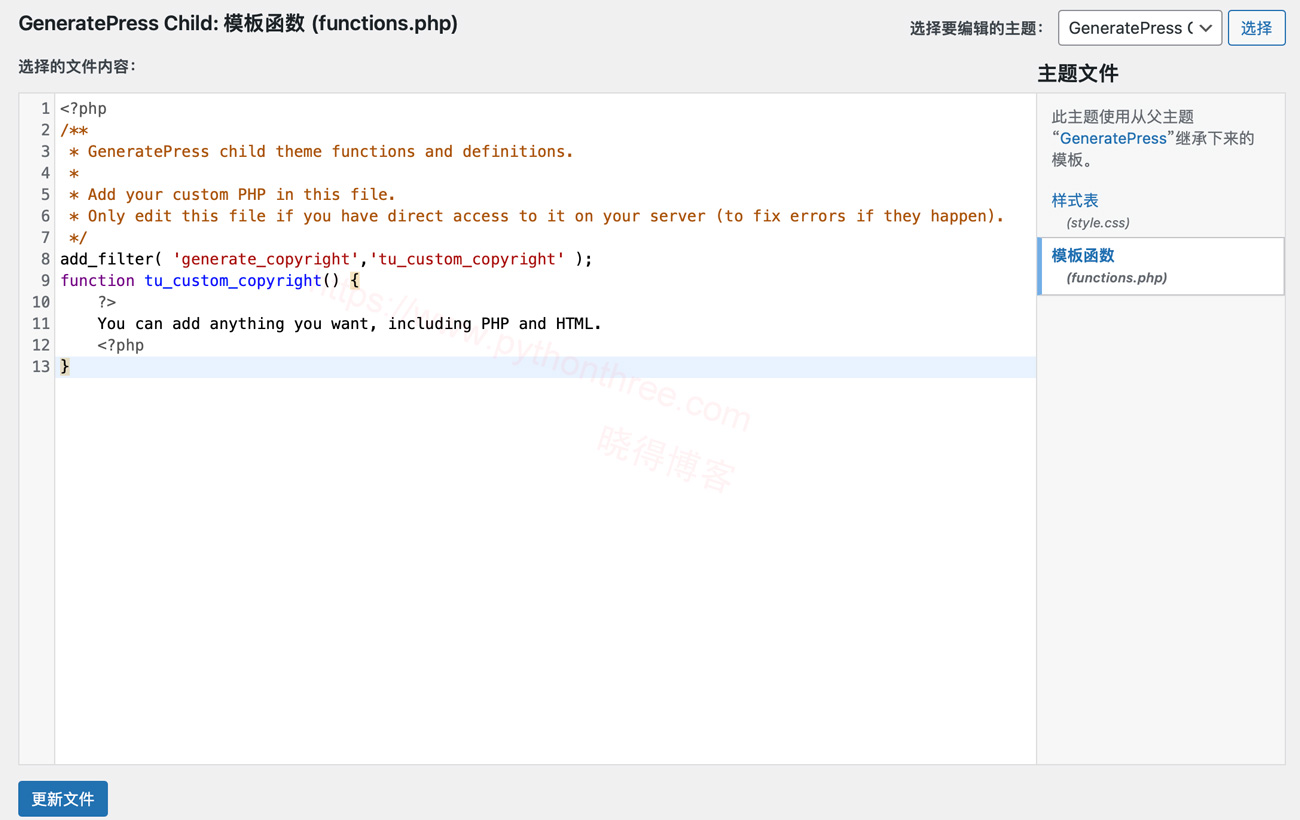Click the 'Only edit this file' comment line
Screen dimensions: 1300x820
pyautogui.click(x=536, y=216)
